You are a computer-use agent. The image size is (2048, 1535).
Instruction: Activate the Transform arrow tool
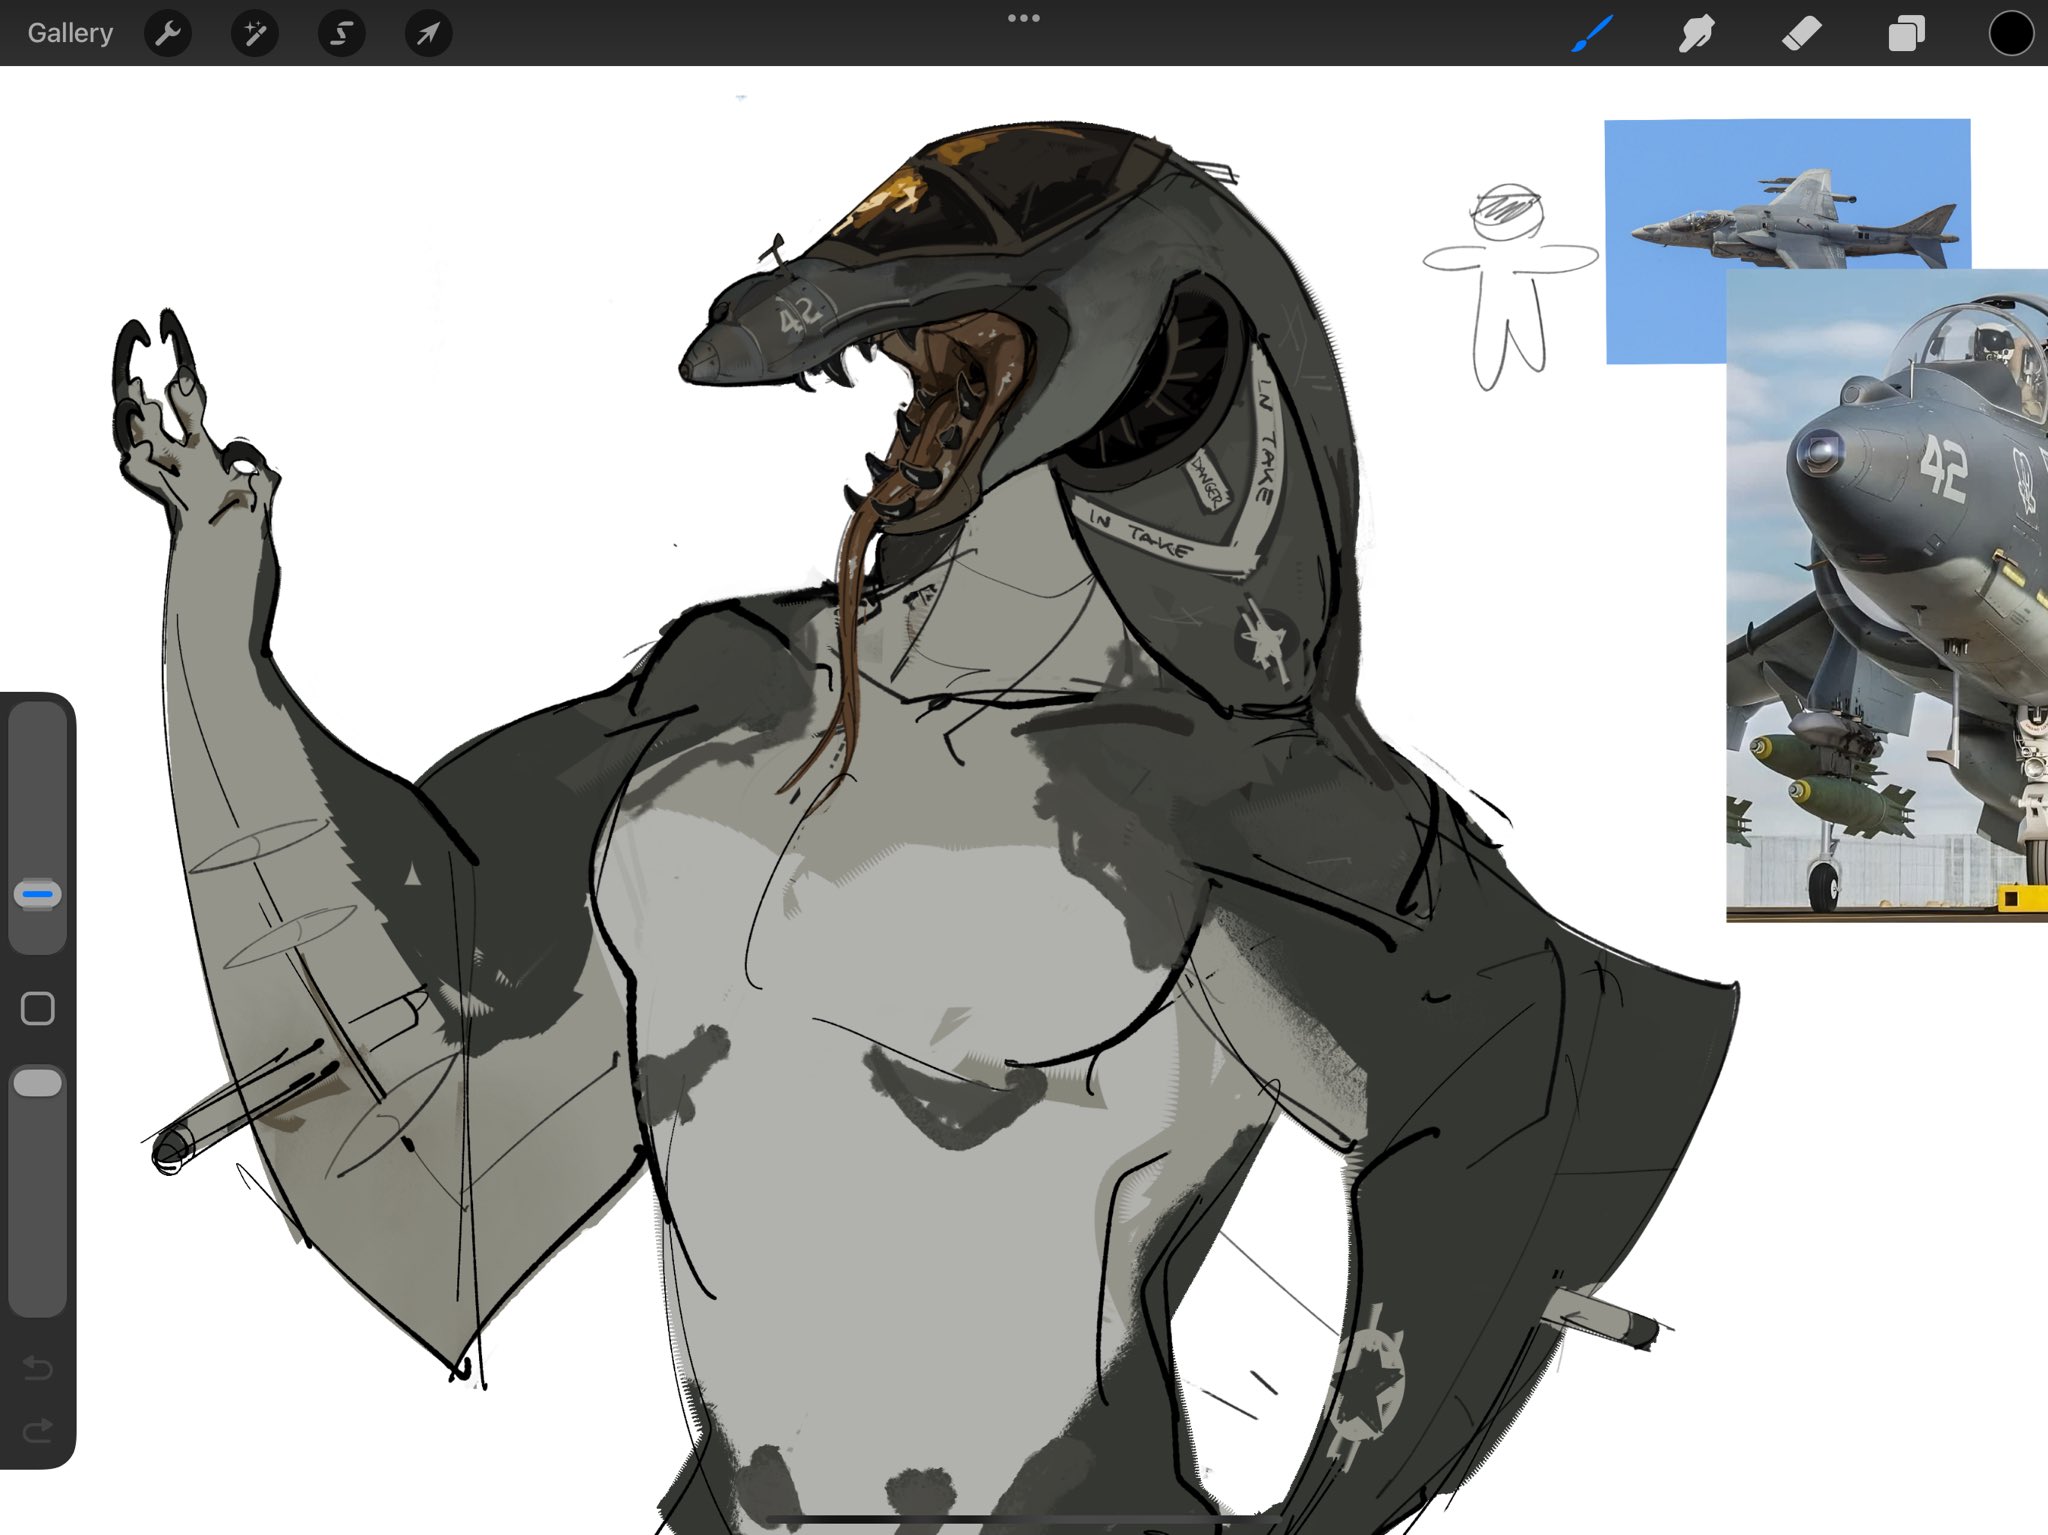[x=428, y=34]
